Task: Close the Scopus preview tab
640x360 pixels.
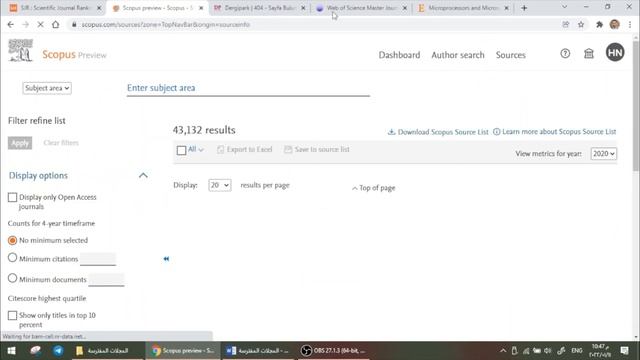Action: 201,8
